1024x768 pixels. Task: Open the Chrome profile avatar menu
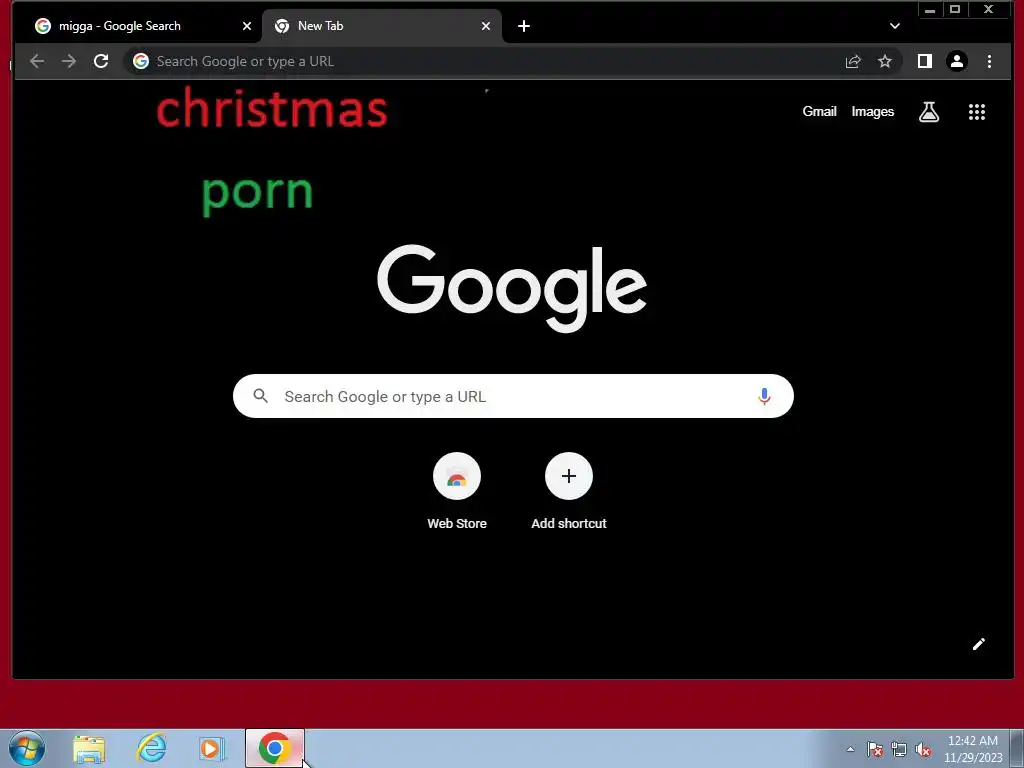point(957,61)
